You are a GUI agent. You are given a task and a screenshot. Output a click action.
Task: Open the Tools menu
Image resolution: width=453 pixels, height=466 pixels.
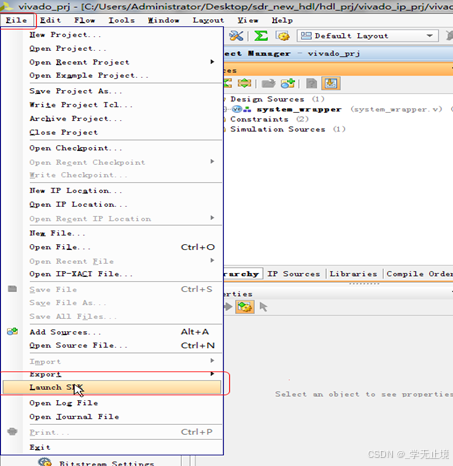[122, 20]
